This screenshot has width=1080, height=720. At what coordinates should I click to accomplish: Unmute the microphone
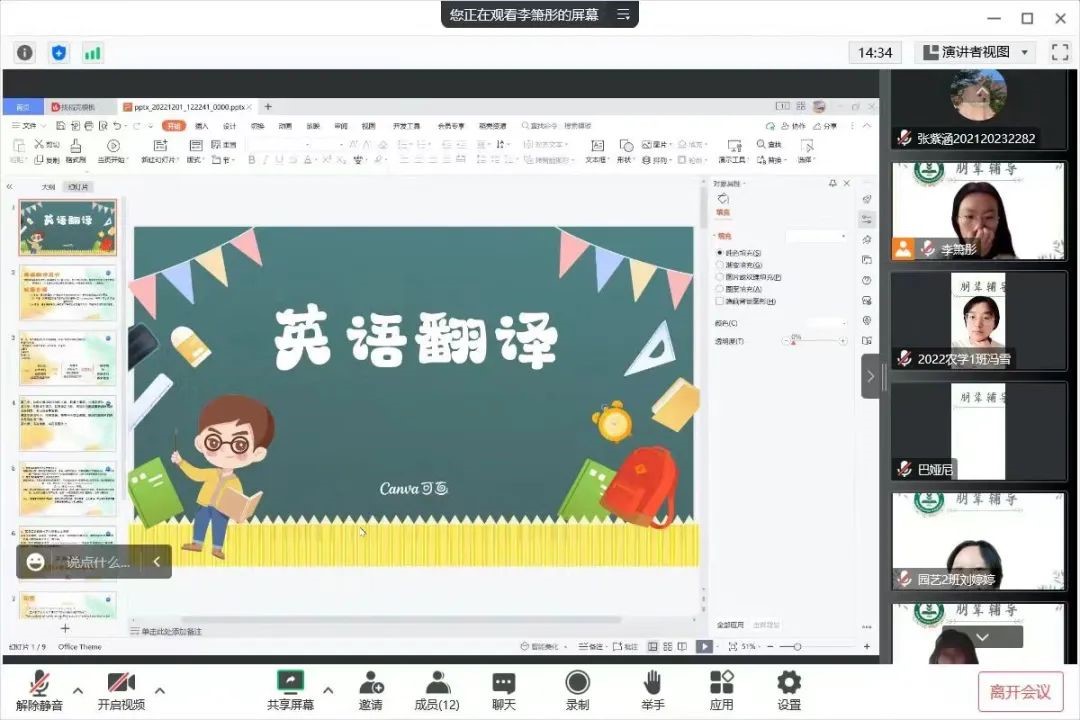(40, 683)
